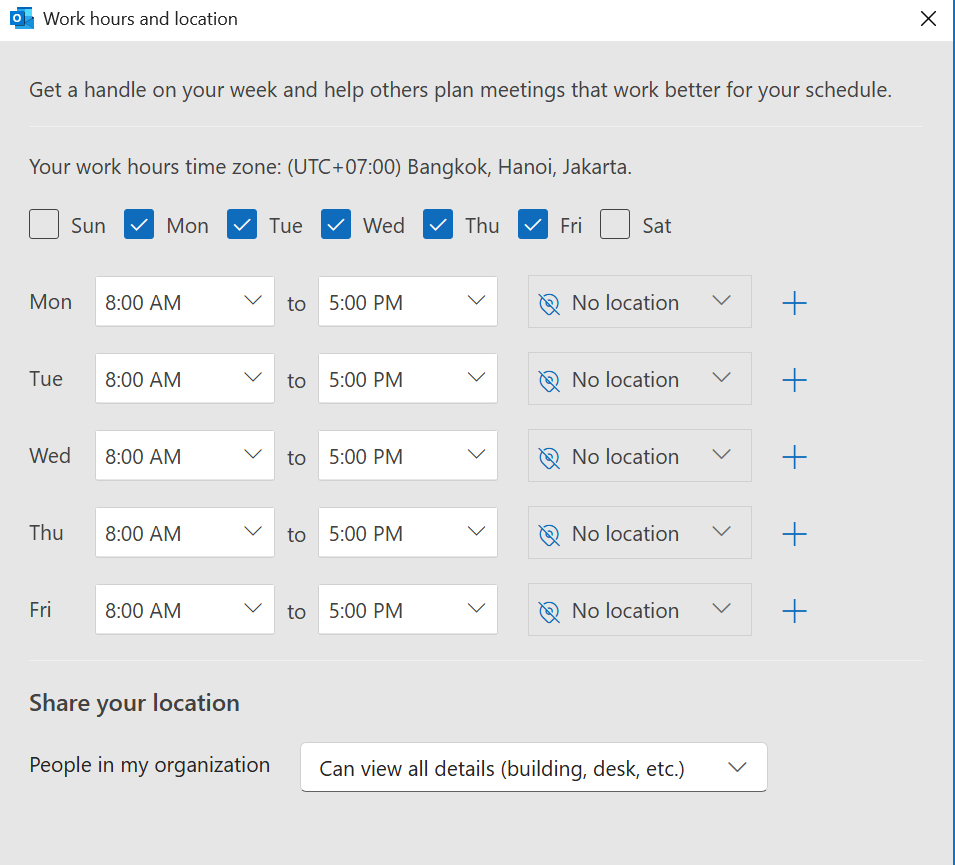Disable Friday as a work day
Screen dimensions: 955x865
(533, 225)
